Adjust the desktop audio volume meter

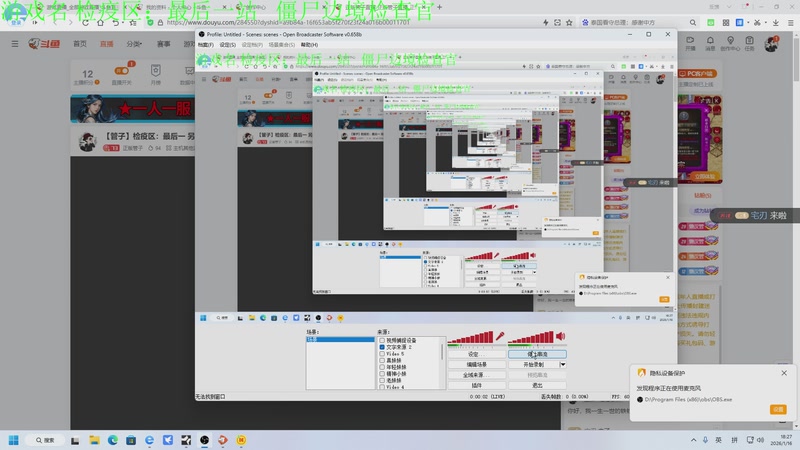(531, 337)
